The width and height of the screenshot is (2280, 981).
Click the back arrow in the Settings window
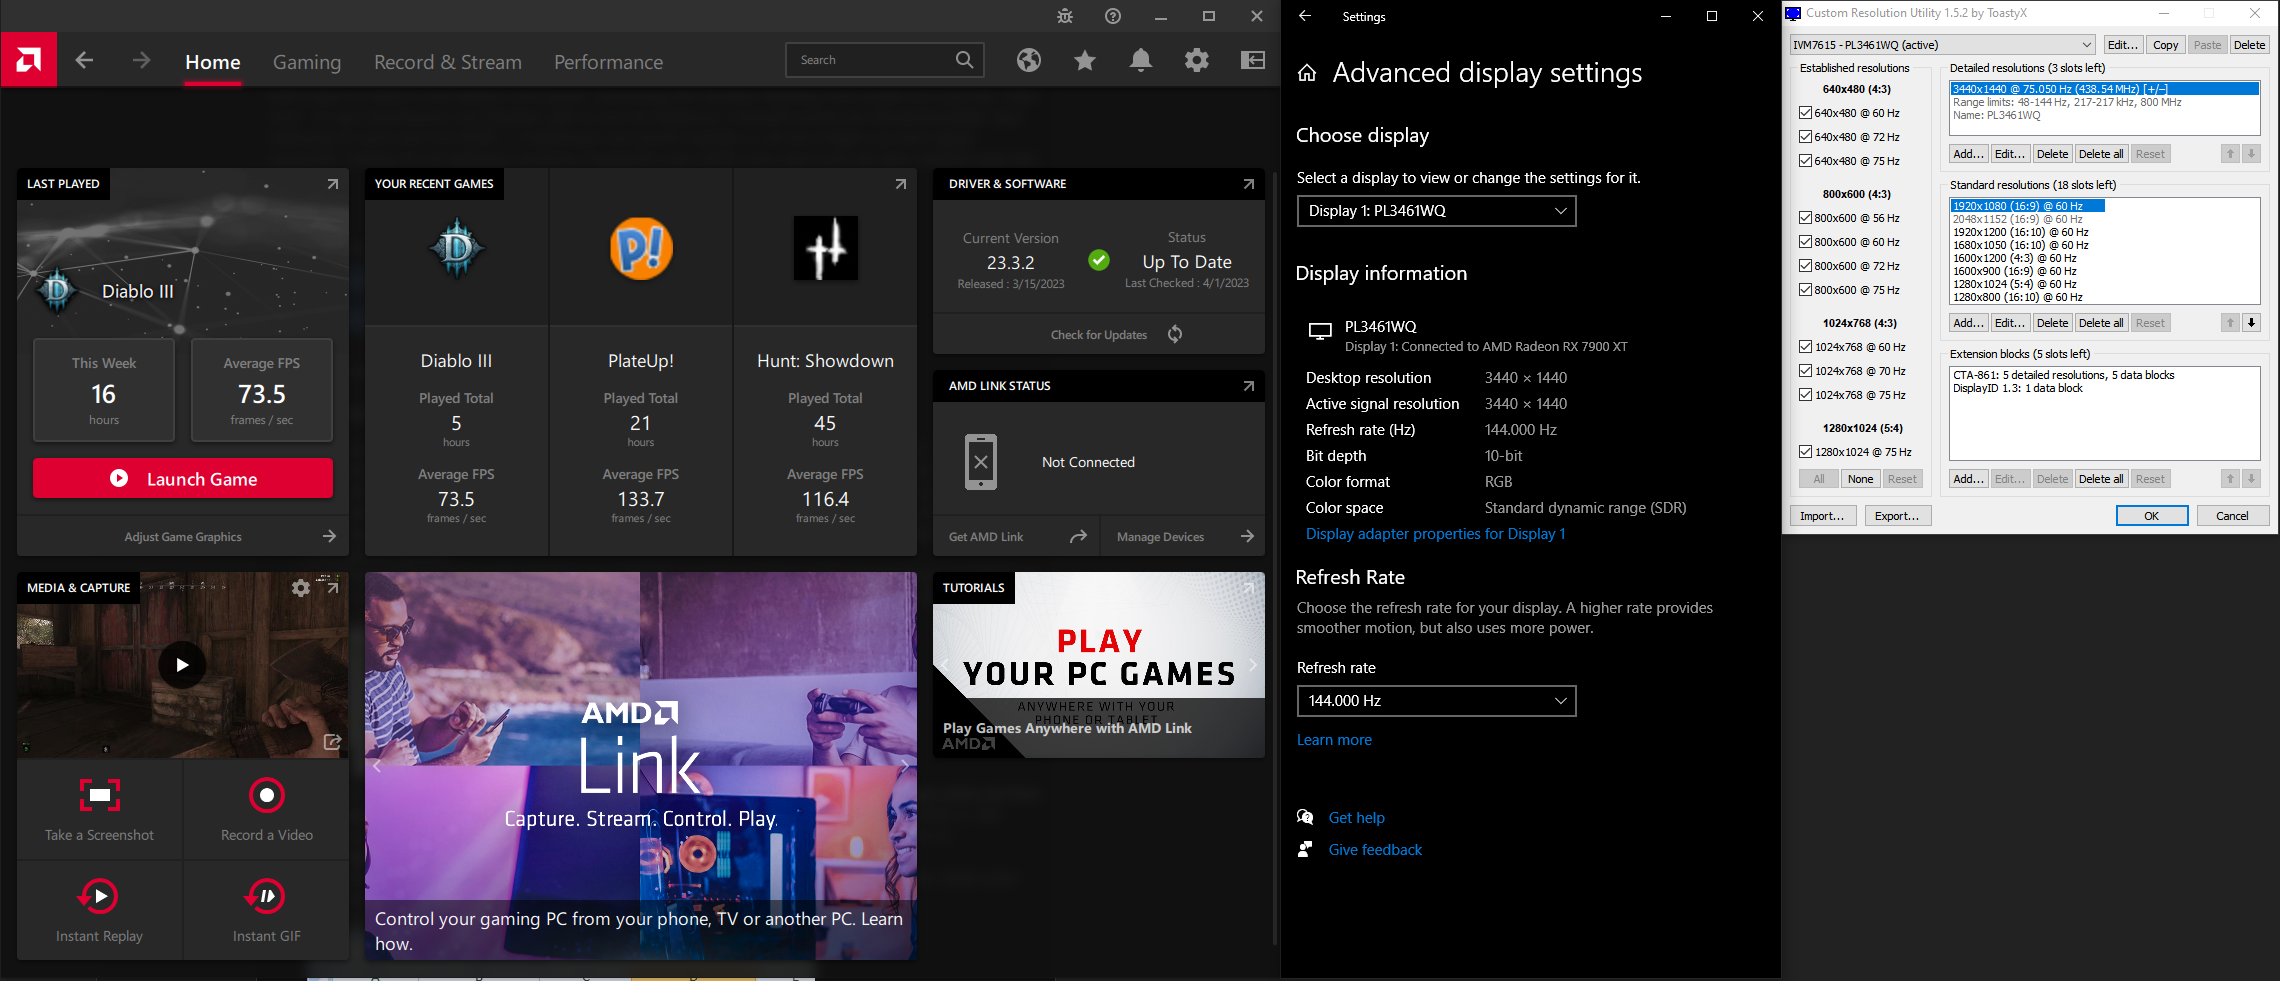(x=1305, y=16)
